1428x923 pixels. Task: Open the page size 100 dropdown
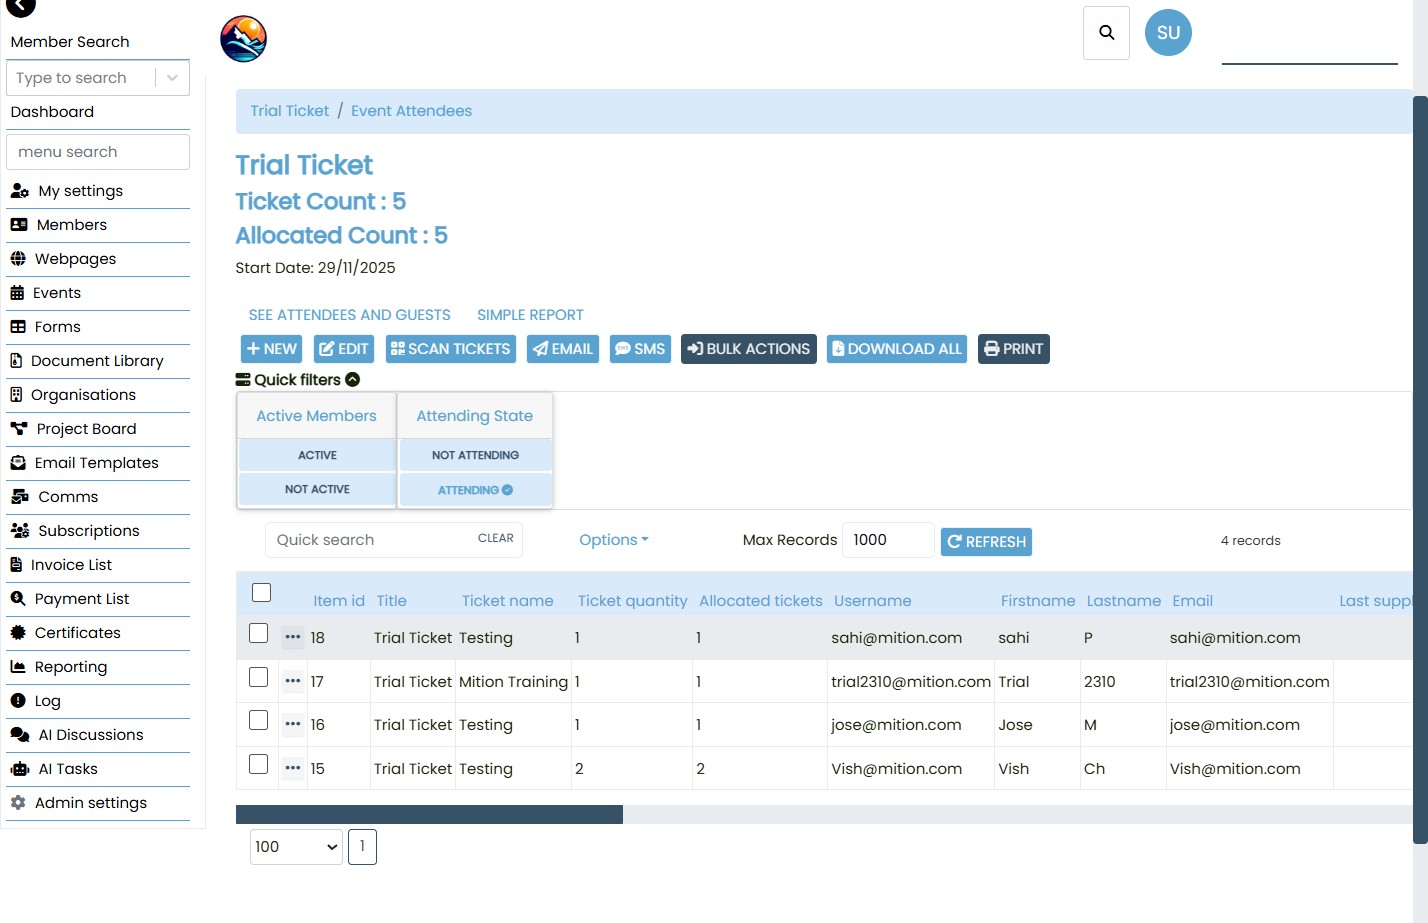point(296,847)
